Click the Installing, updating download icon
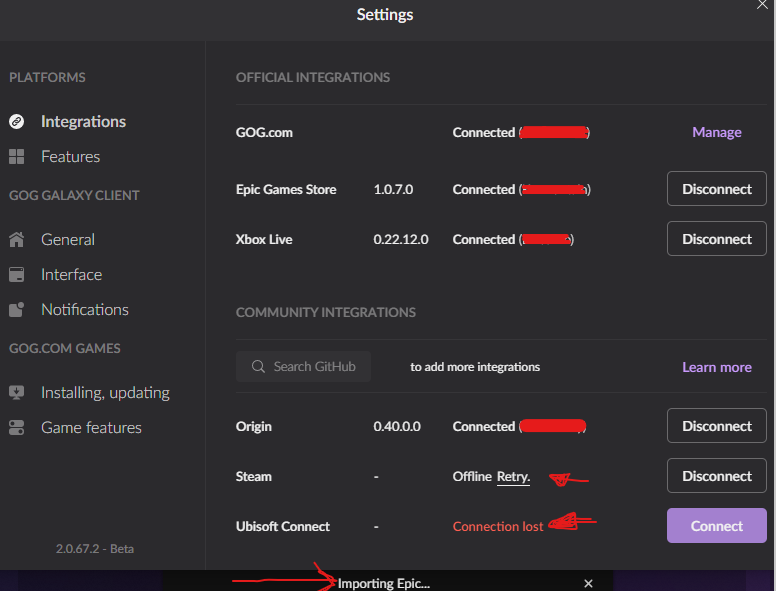 16,393
